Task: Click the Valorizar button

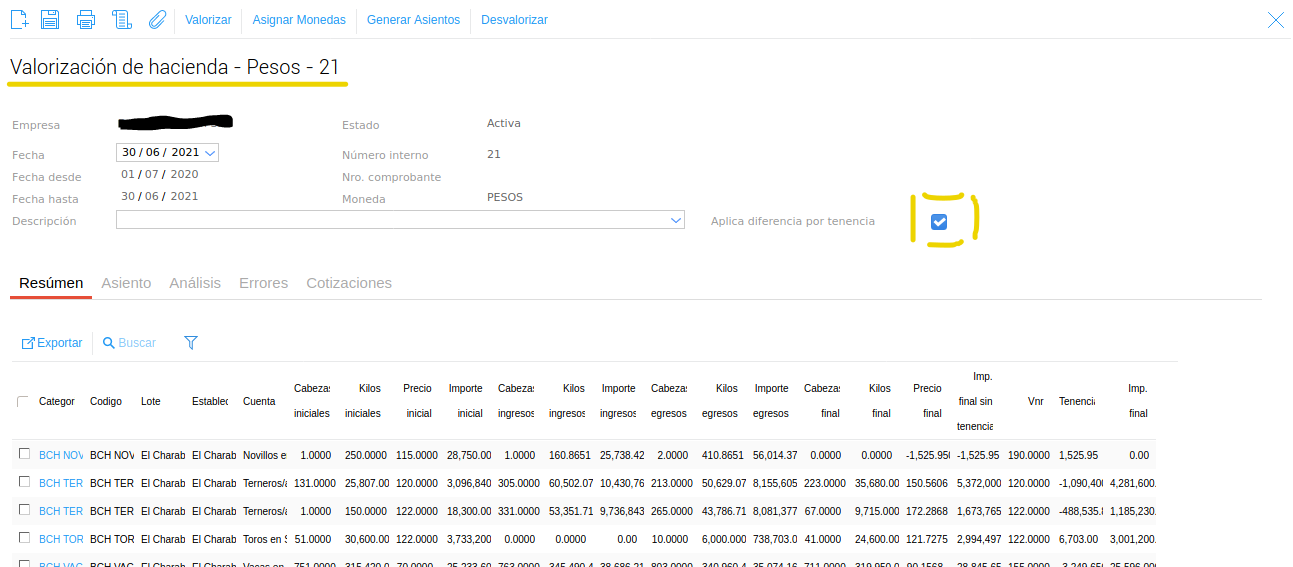Action: pyautogui.click(x=208, y=20)
